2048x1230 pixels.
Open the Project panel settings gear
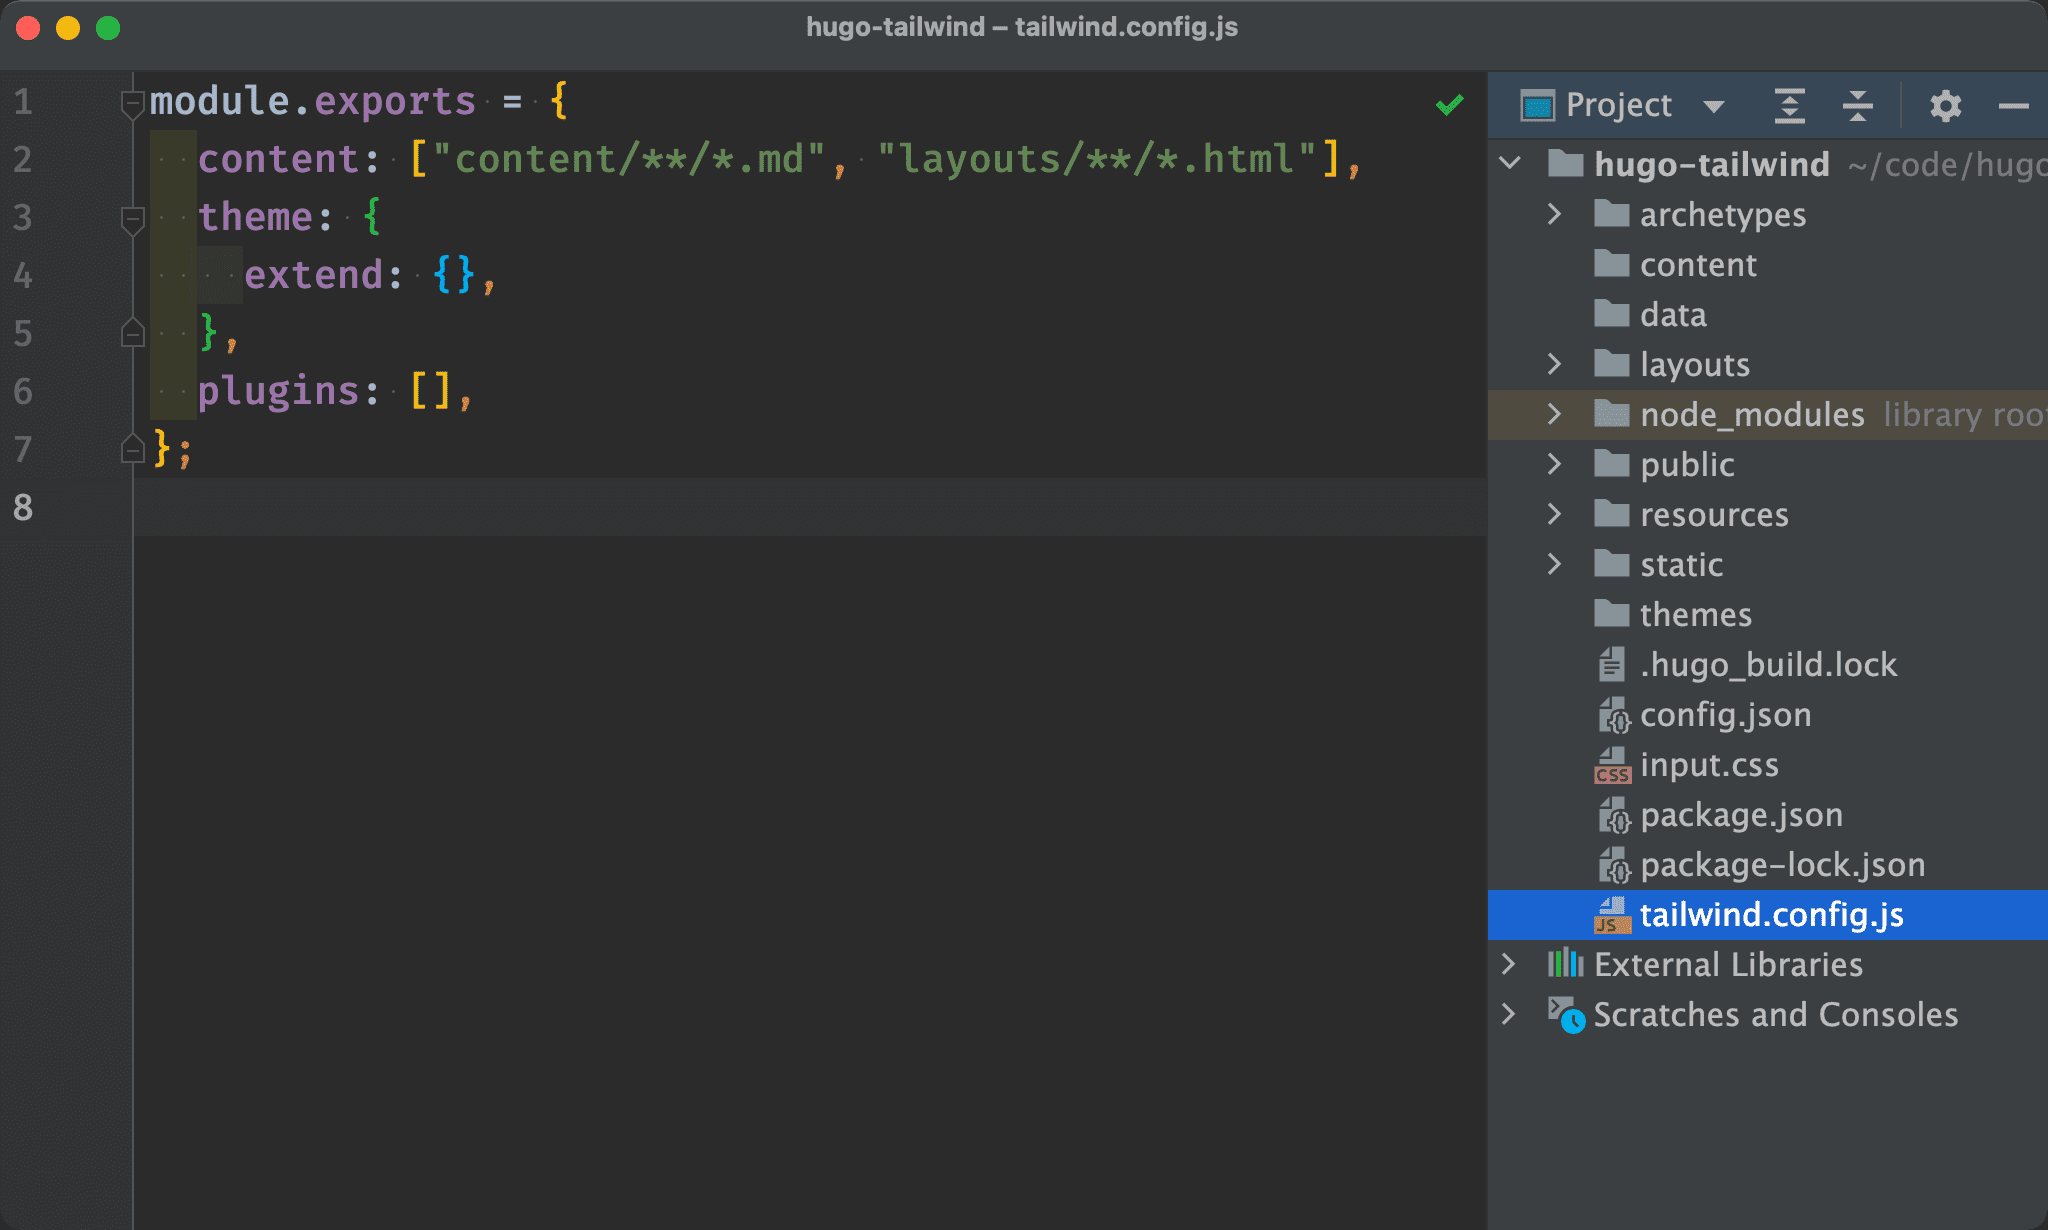(x=1945, y=105)
